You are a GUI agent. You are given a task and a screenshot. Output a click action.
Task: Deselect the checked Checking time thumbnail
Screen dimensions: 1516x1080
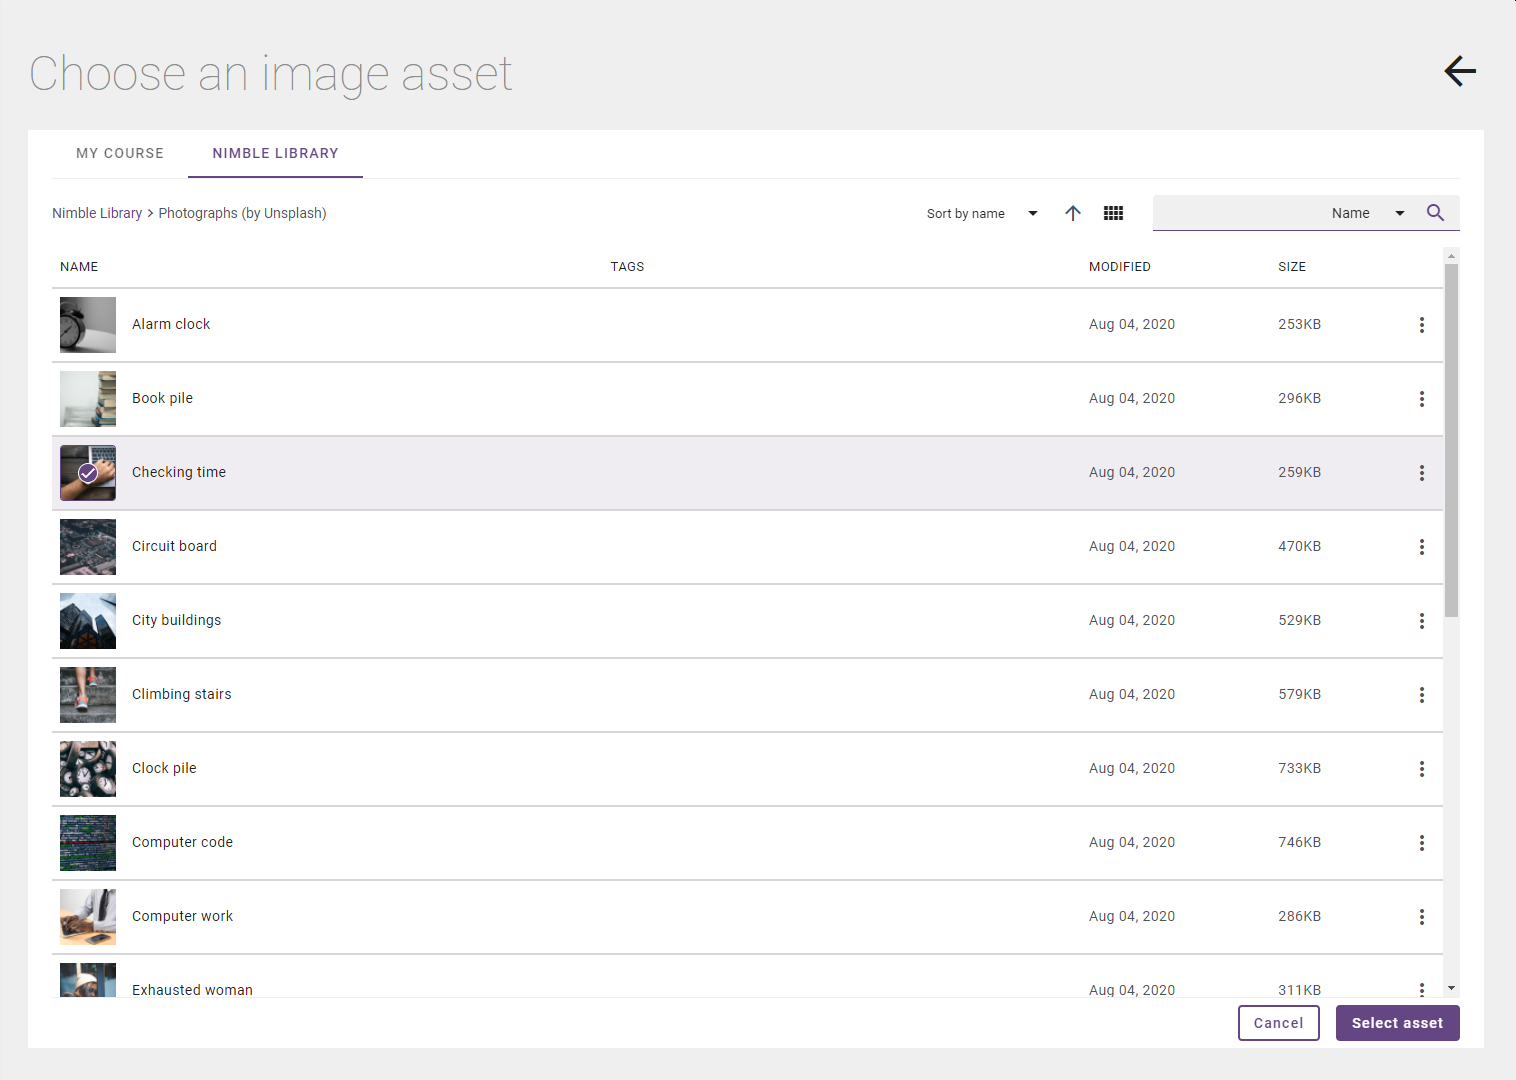click(88, 473)
